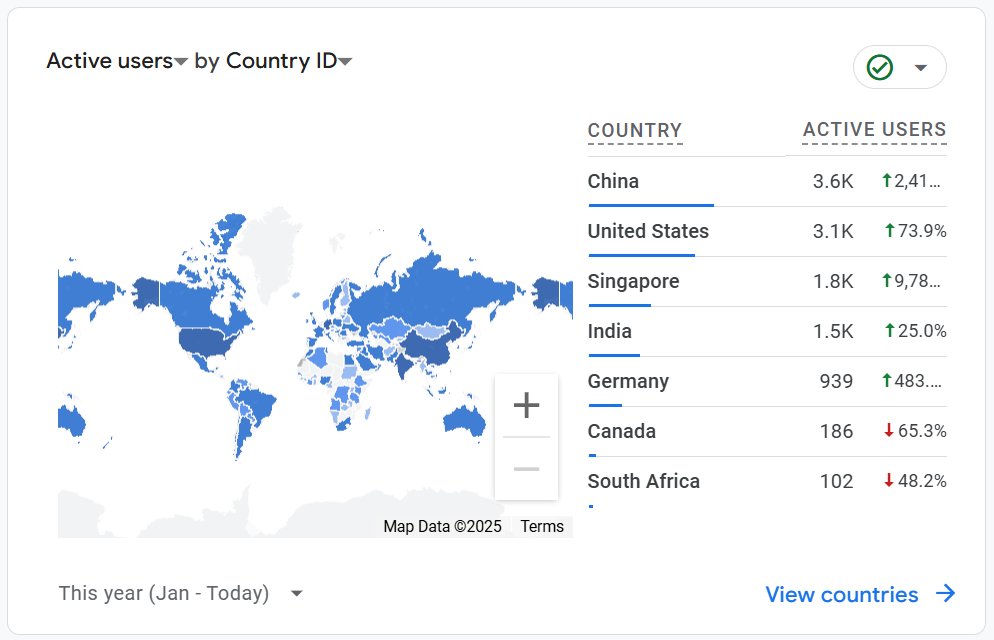
Task: Open the map Terms link
Action: pos(542,526)
